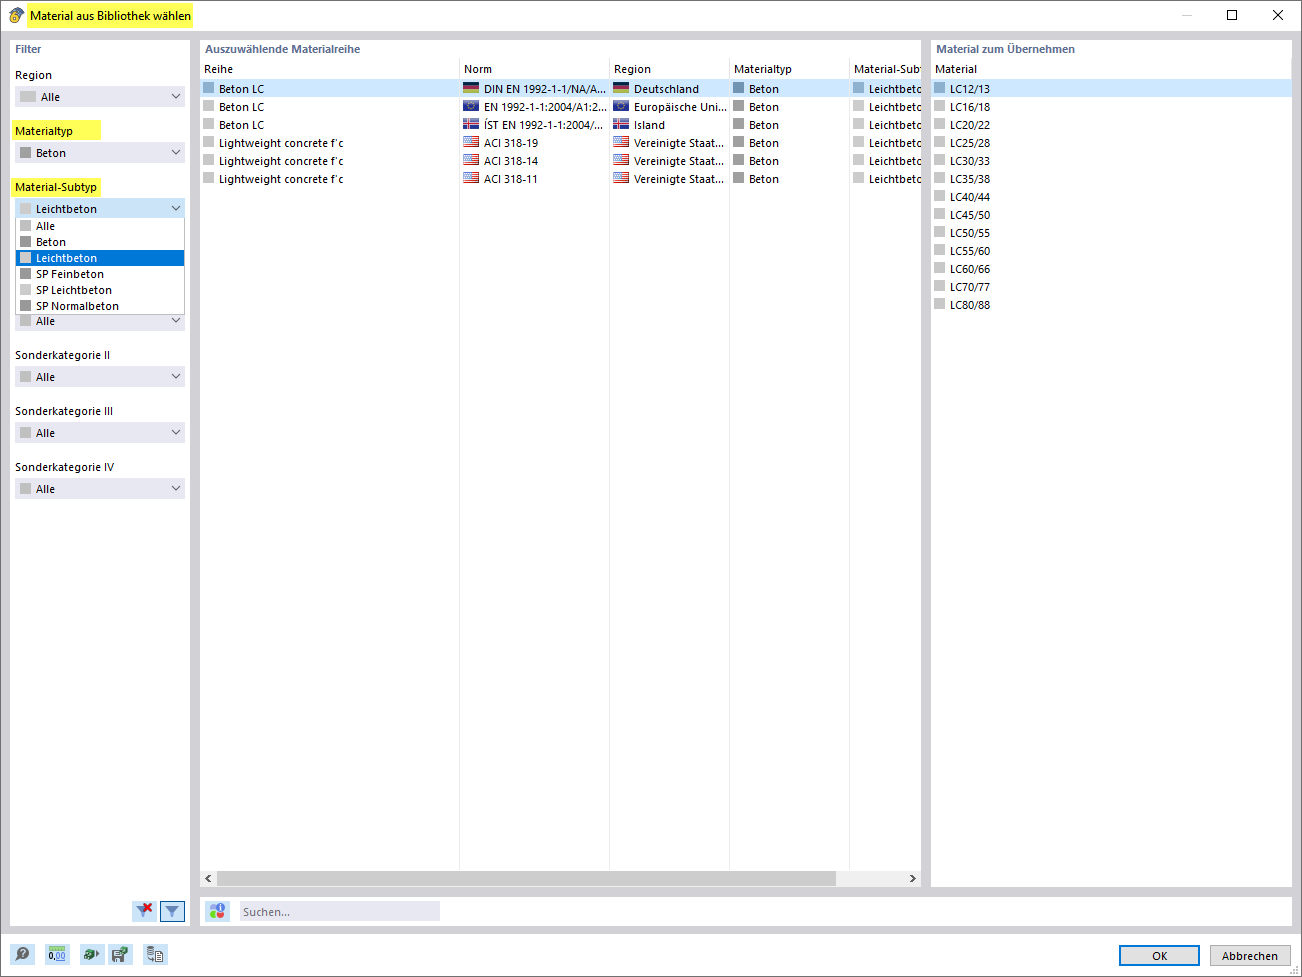Open help via the question mark icon
The image size is (1302, 977).
pos(22,954)
